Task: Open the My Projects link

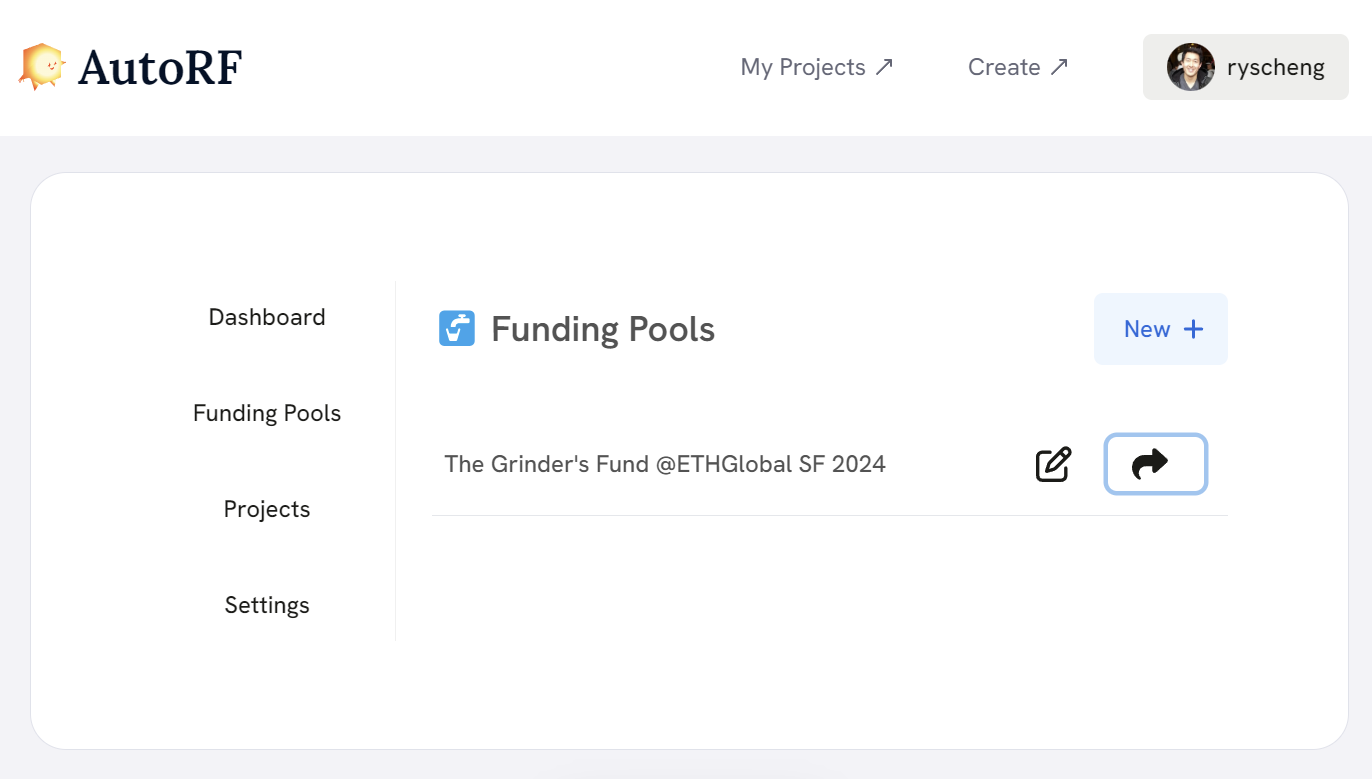Action: point(817,67)
